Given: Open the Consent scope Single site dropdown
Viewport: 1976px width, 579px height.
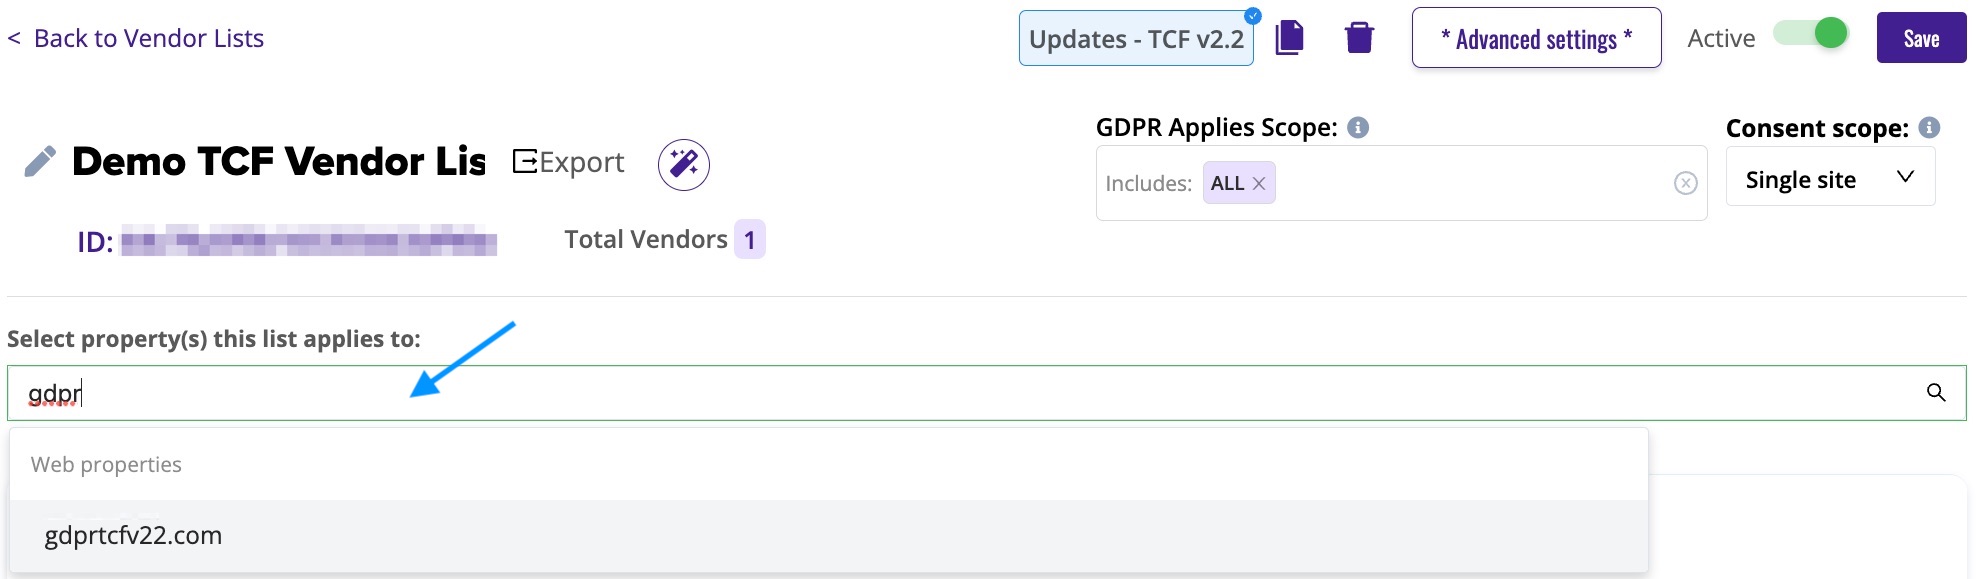Looking at the screenshot, I should pos(1830,177).
